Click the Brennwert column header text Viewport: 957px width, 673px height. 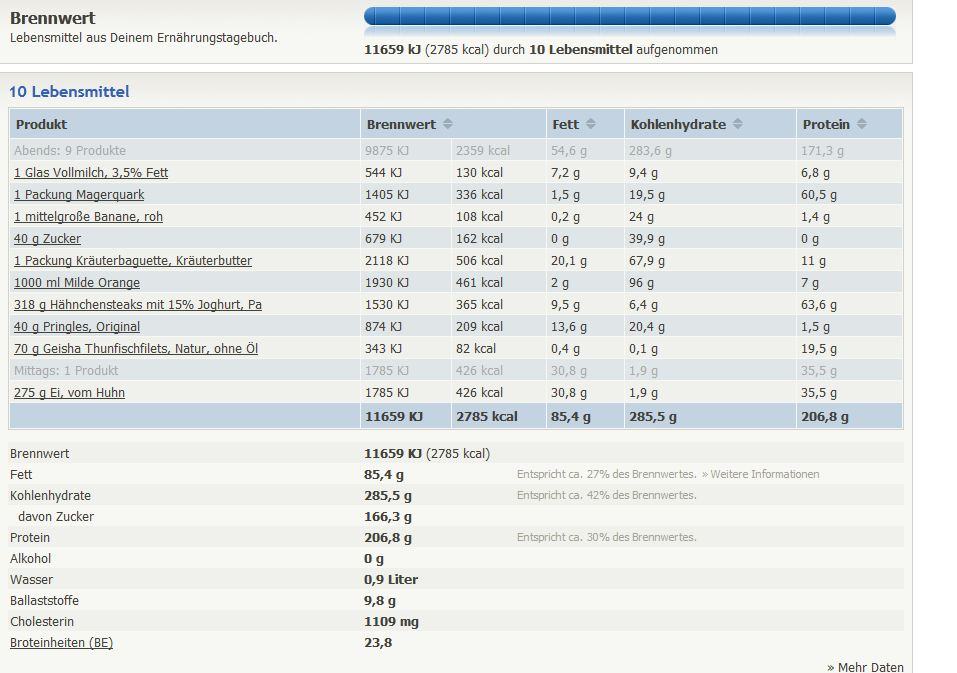point(401,124)
